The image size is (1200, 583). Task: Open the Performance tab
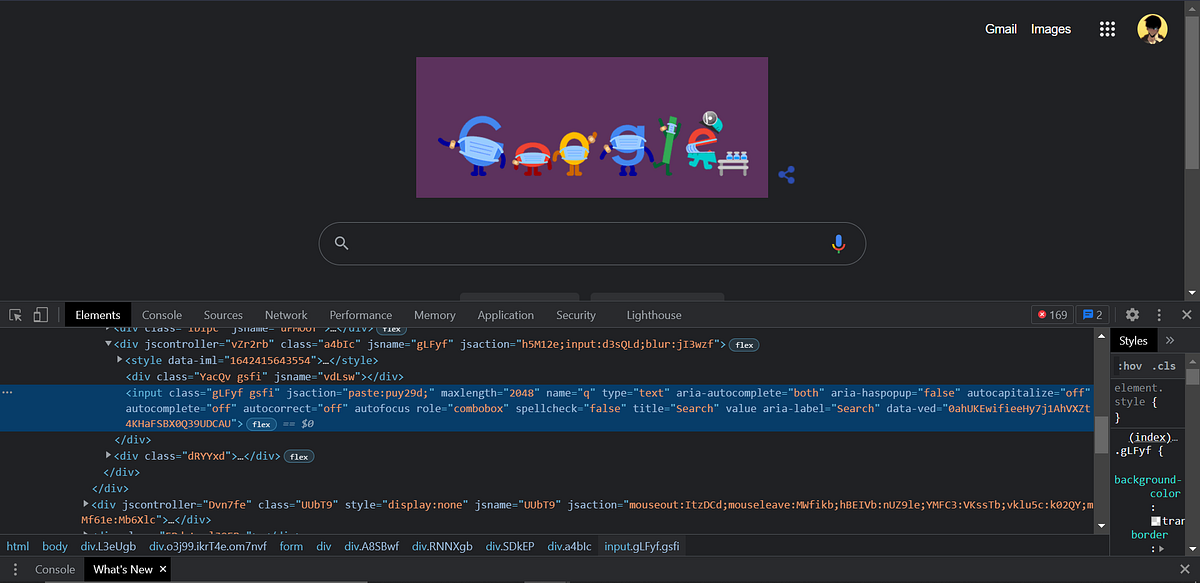tap(361, 315)
